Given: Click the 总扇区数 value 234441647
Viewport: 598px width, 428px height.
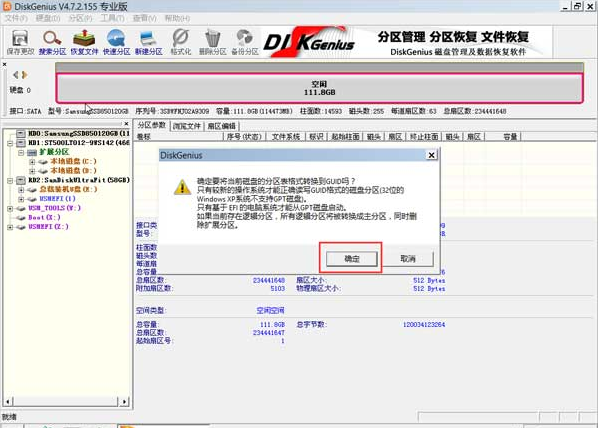Looking at the screenshot, I should [x=268, y=333].
